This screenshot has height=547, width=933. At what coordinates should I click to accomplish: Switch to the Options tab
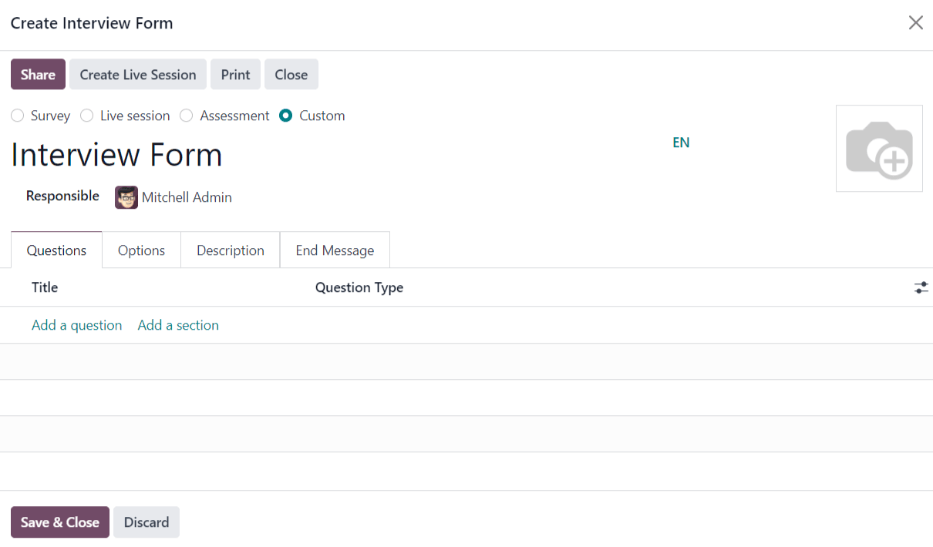pos(141,251)
